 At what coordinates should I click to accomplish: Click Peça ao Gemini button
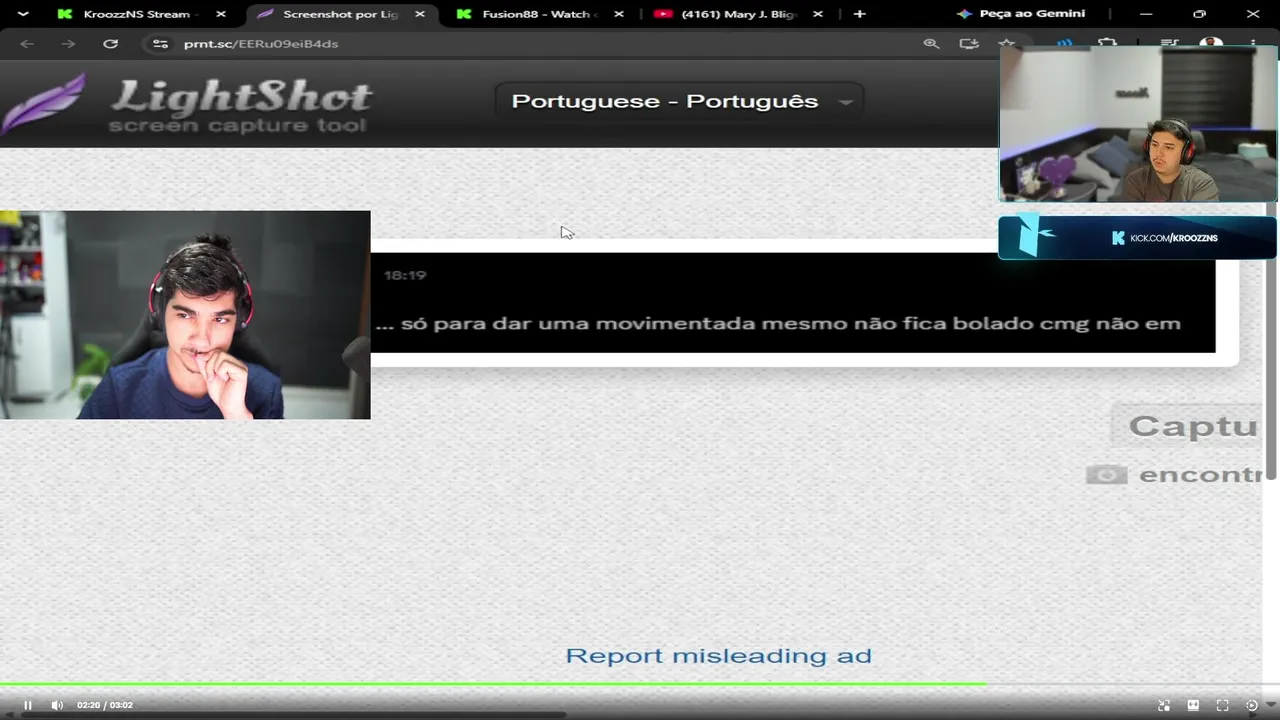tap(1021, 14)
